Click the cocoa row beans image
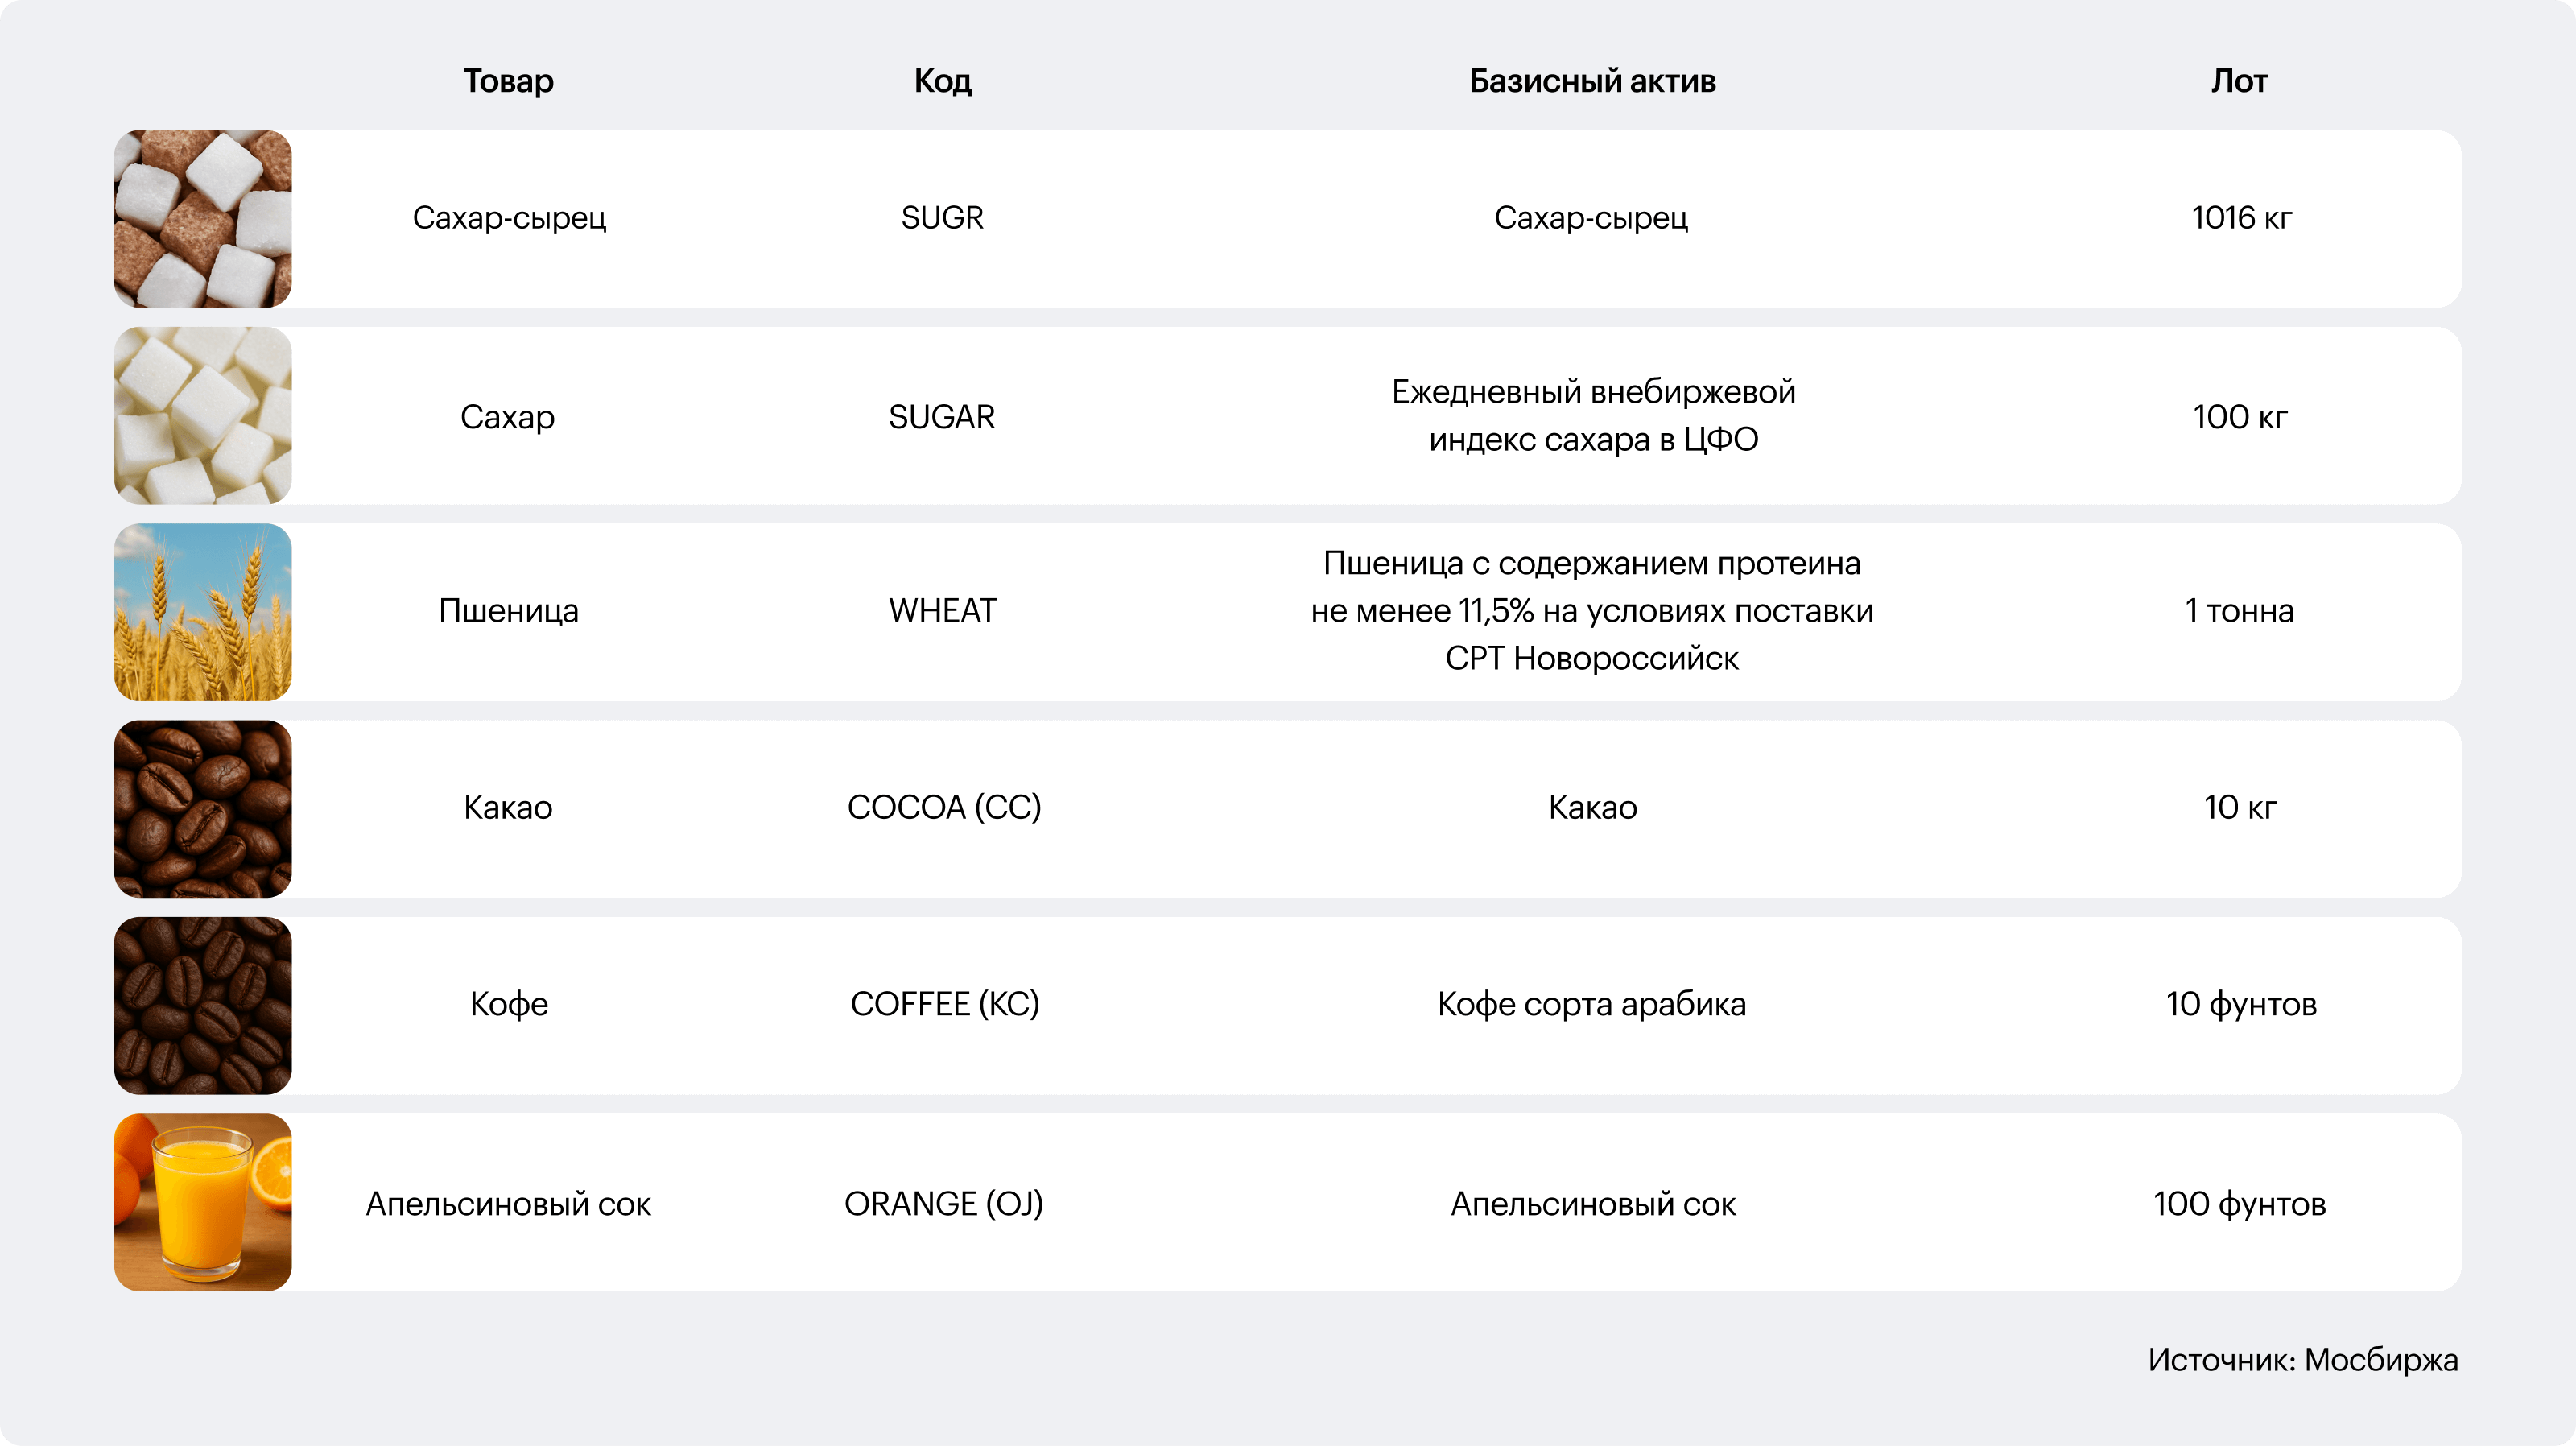 [x=203, y=808]
